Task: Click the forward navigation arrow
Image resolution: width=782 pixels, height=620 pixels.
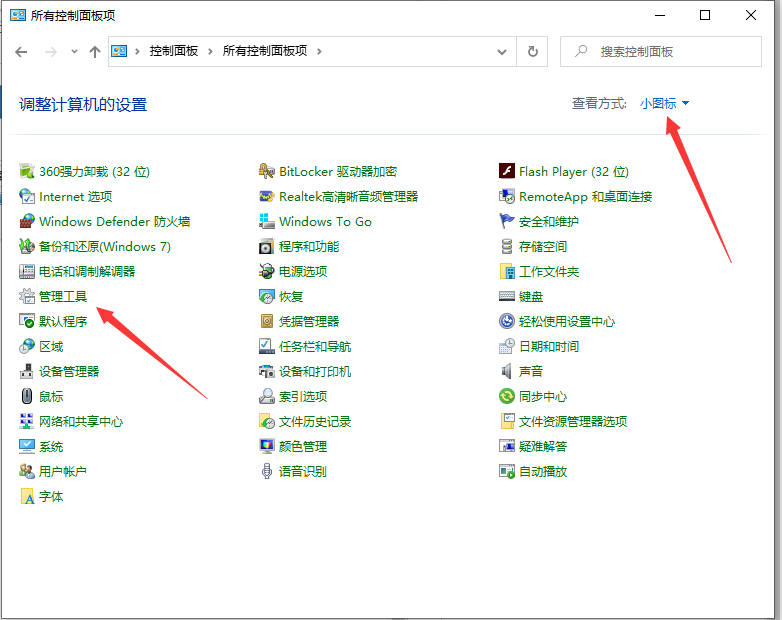Action: (50, 51)
